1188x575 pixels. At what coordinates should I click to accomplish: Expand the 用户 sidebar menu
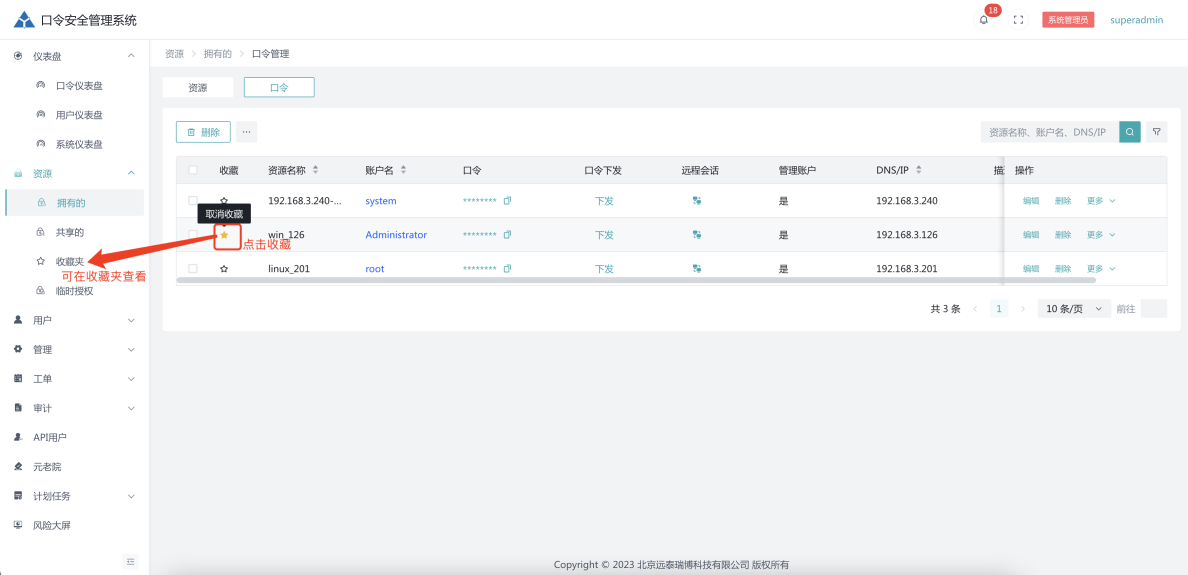click(74, 320)
